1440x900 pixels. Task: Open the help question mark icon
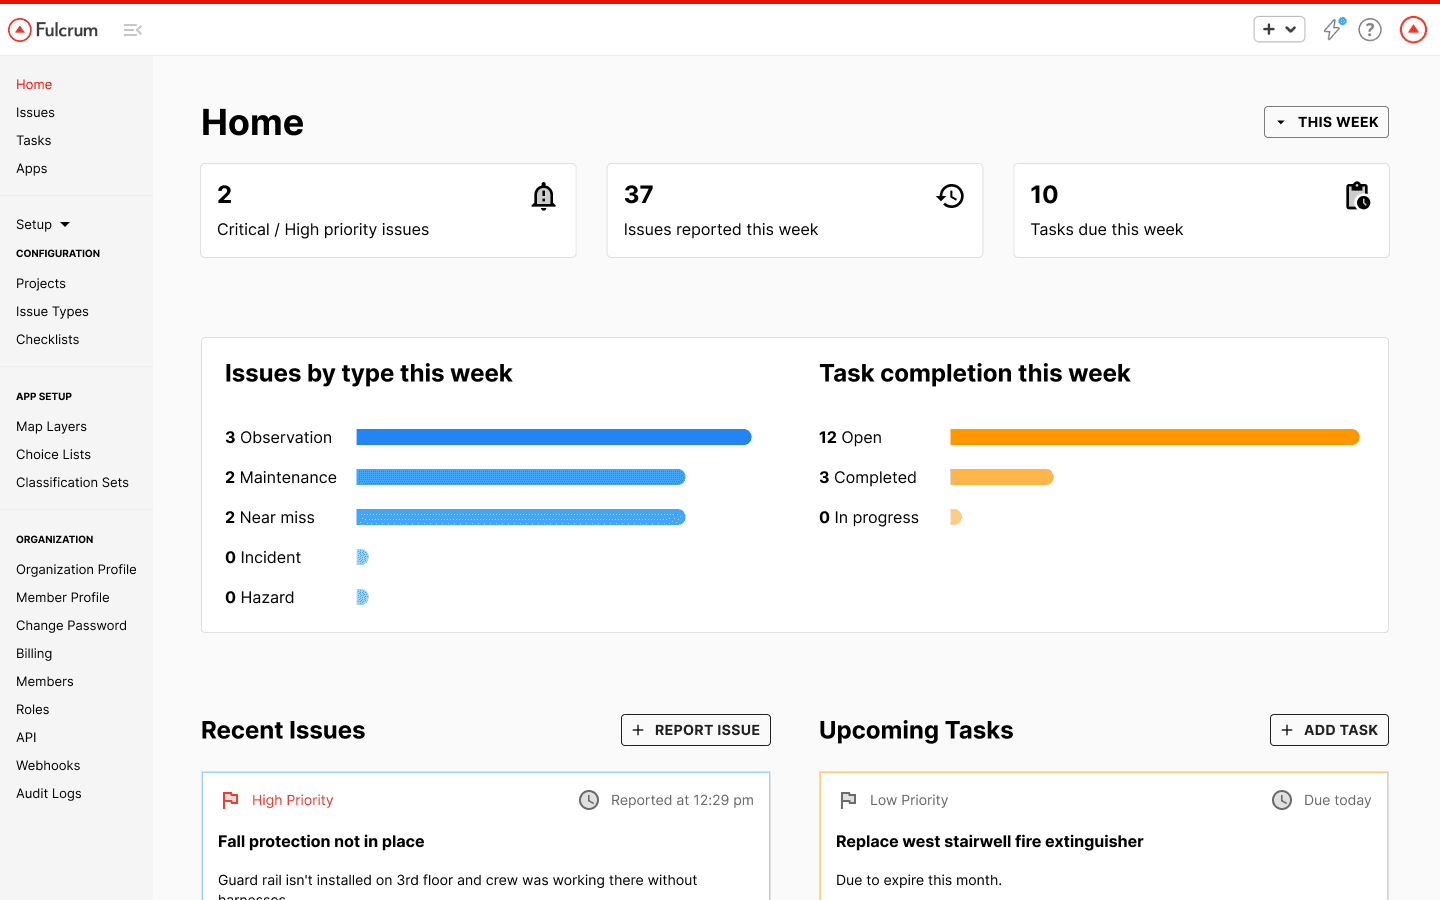click(1370, 30)
